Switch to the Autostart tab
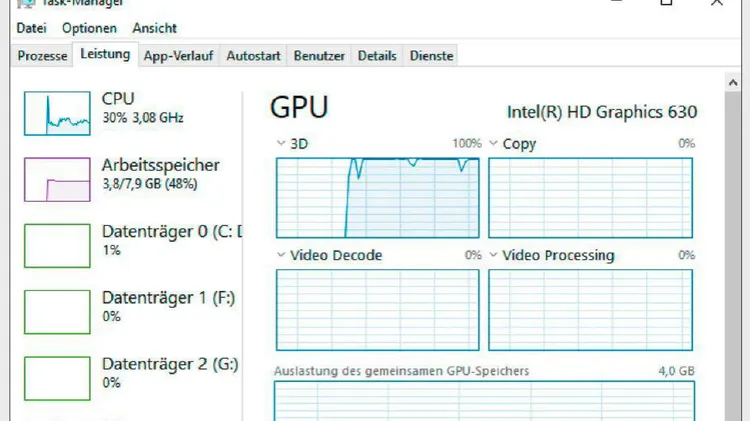 (254, 56)
